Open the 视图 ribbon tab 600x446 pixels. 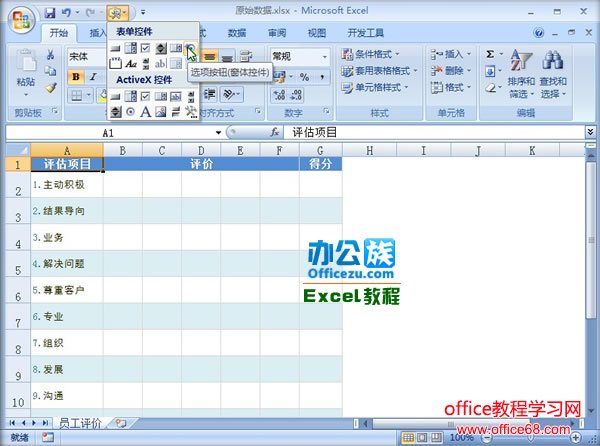click(x=317, y=33)
